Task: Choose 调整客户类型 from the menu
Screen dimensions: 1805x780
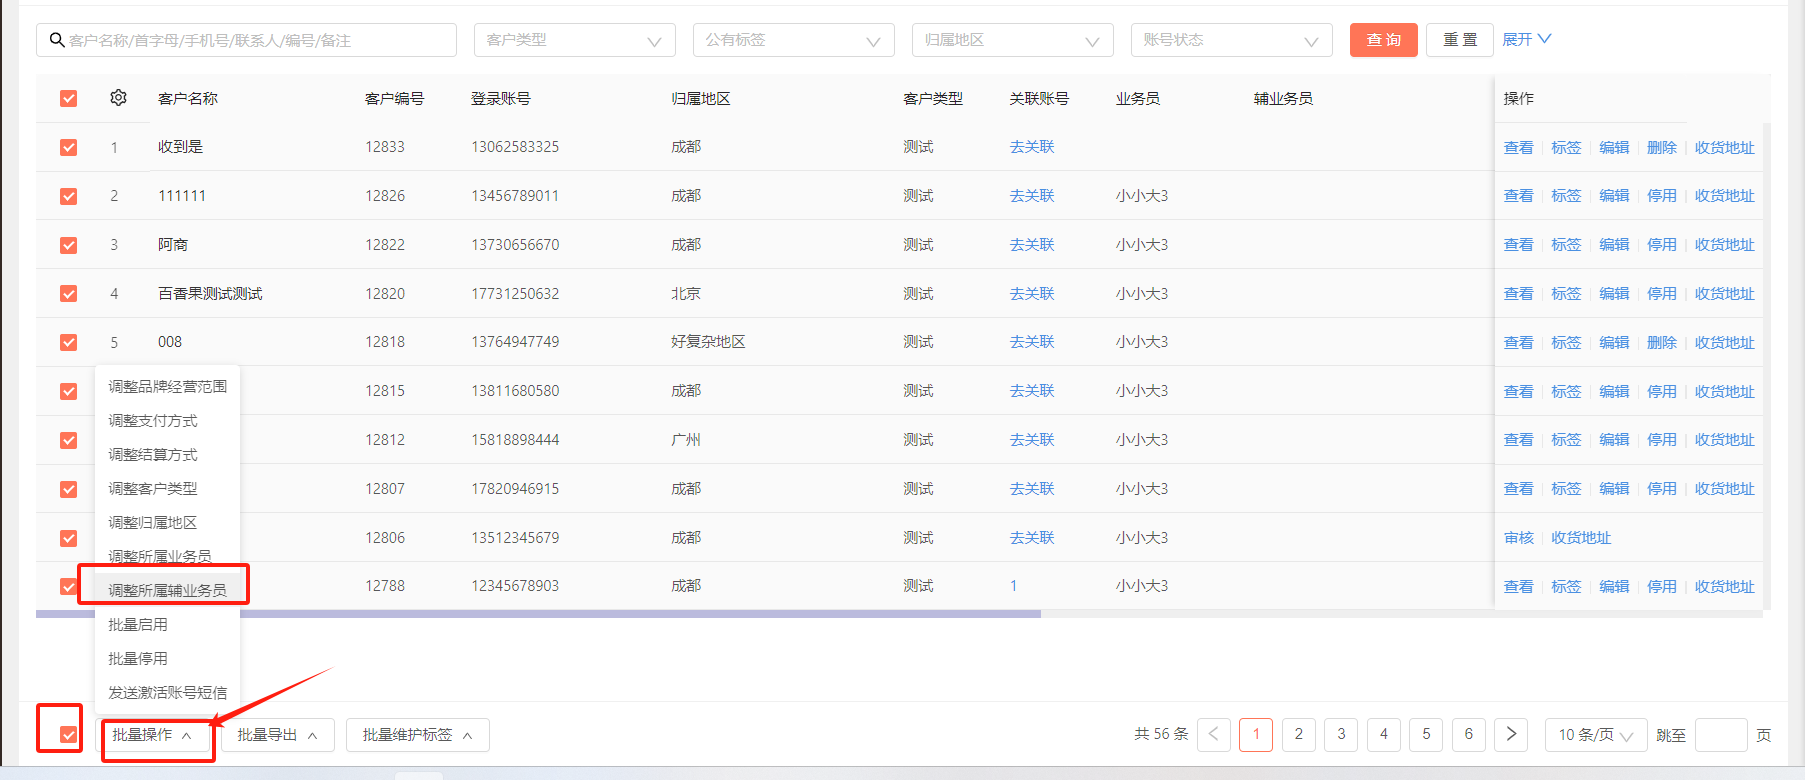Action: 167,488
